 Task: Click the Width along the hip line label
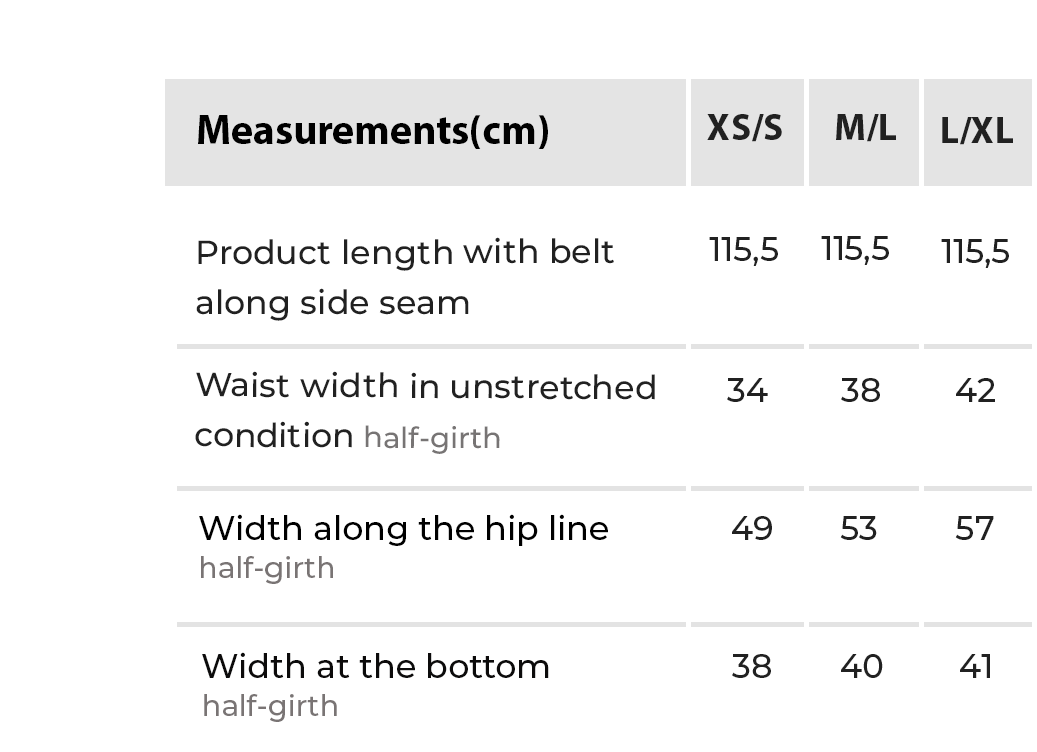click(403, 528)
